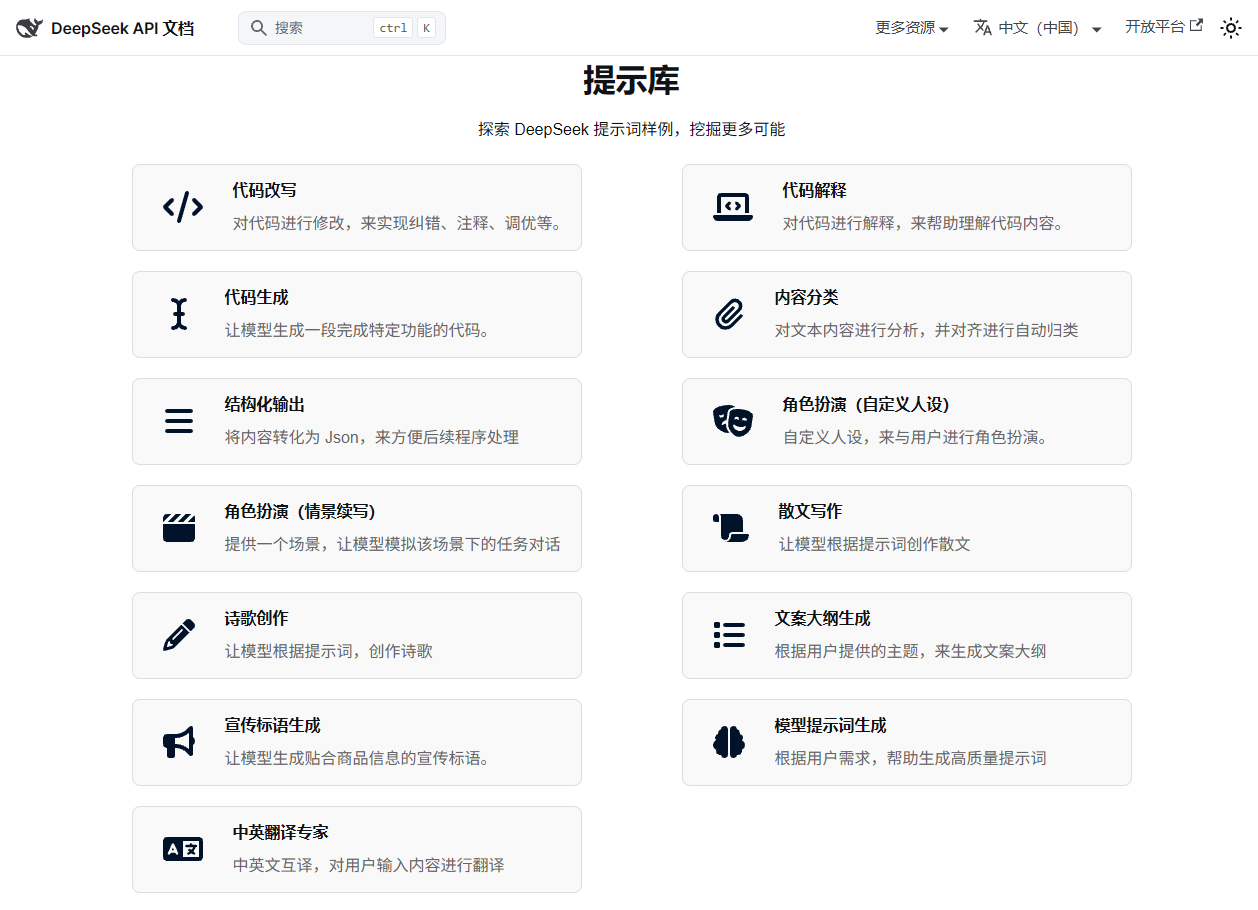Click the ctrl key hint in search
This screenshot has height=910, width=1258.
tap(393, 28)
